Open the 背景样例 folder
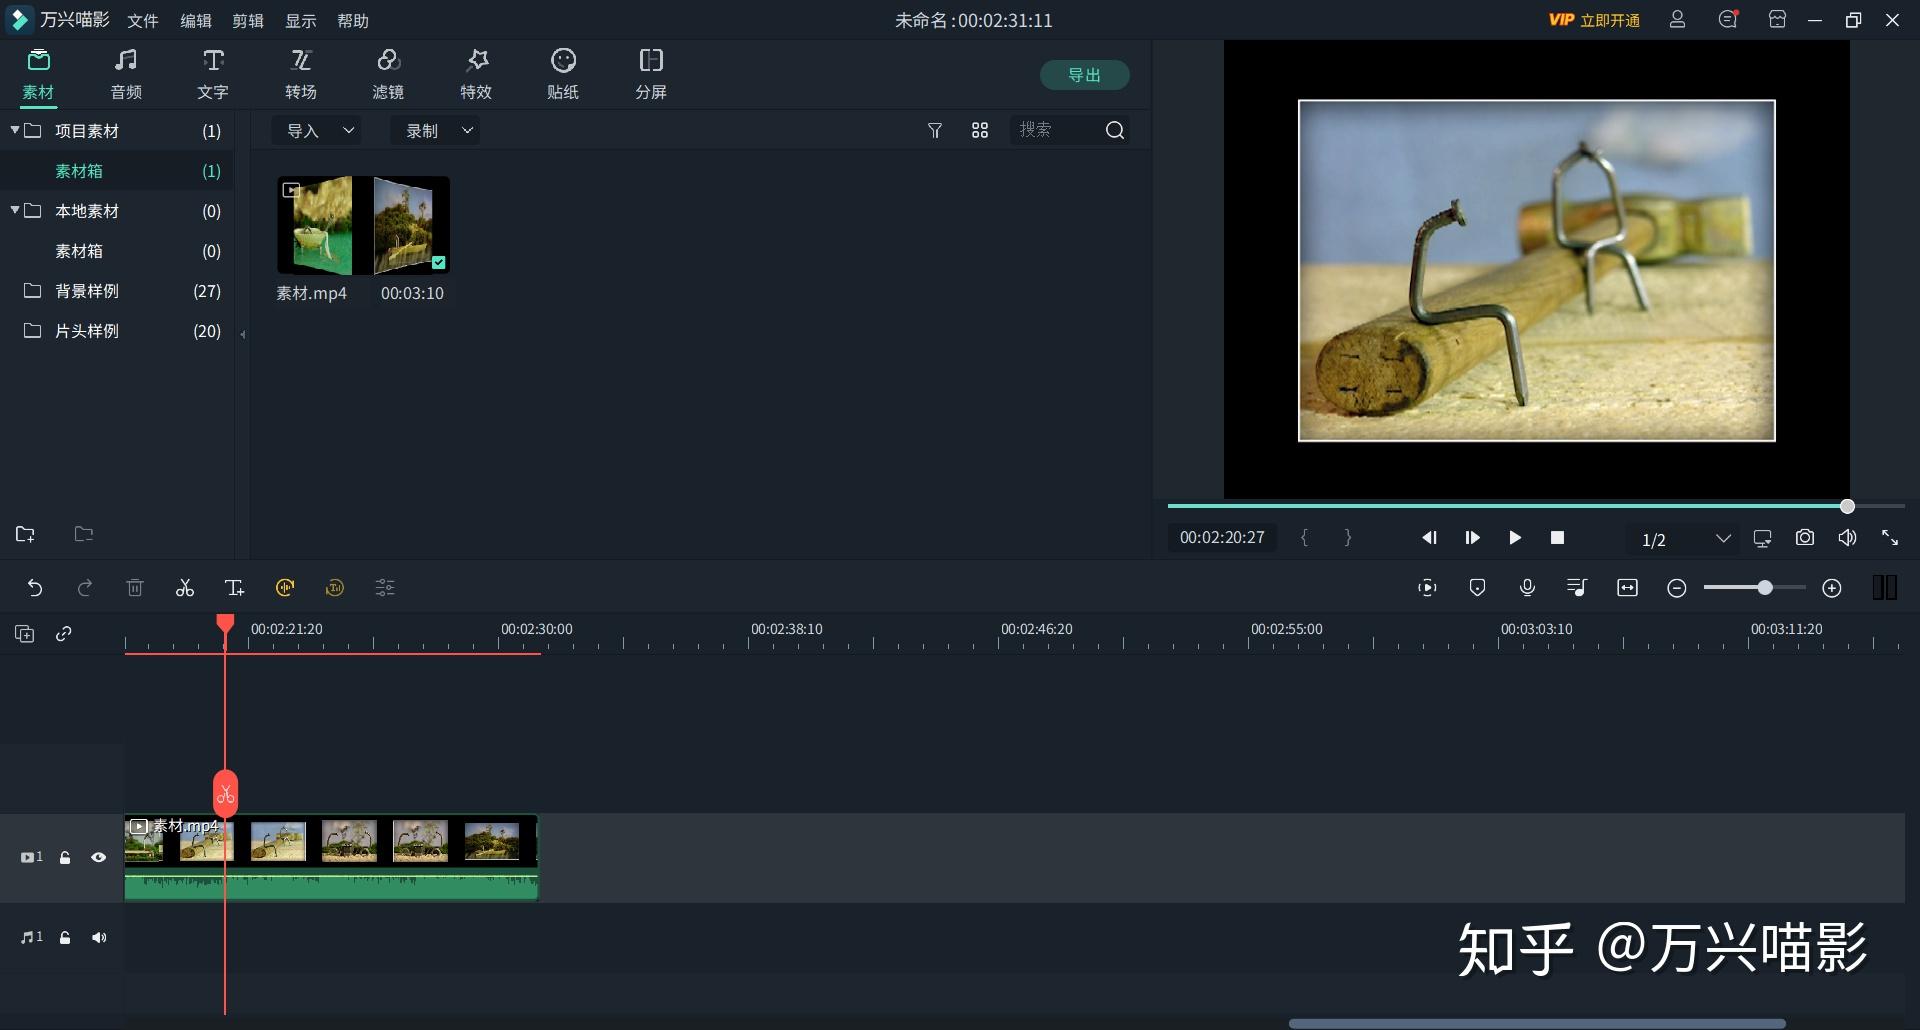Screen dimensions: 1920x1030 pyautogui.click(x=117, y=291)
